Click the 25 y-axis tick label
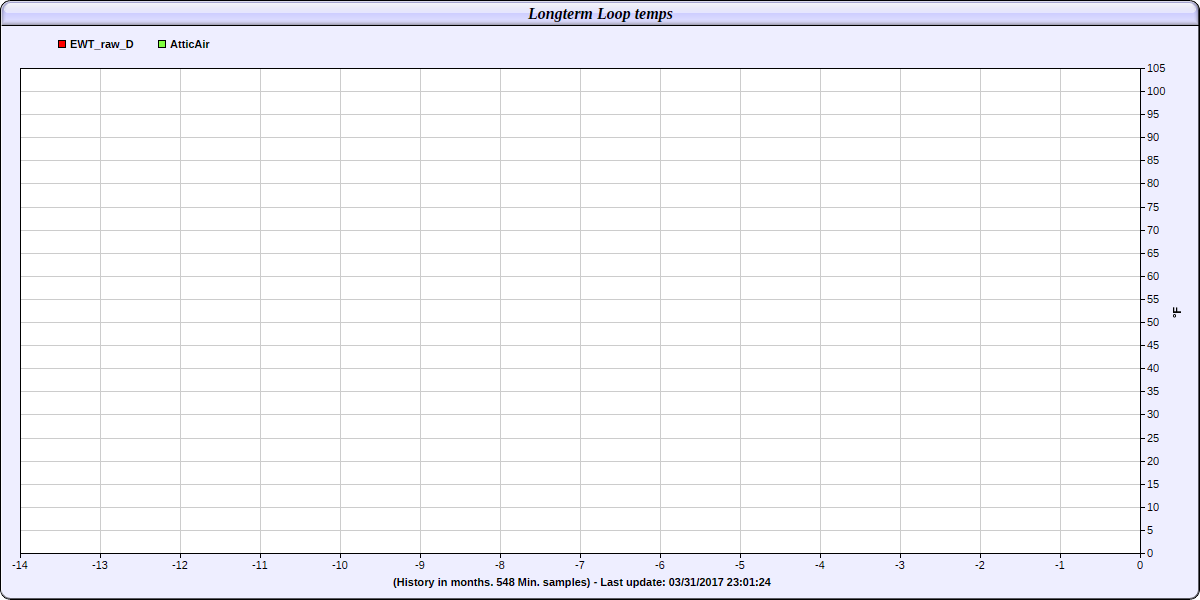Image resolution: width=1200 pixels, height=600 pixels. 1153,438
